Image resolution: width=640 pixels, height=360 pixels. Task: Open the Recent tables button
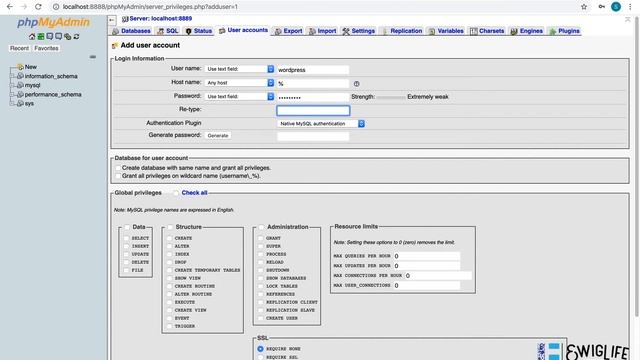[19, 48]
